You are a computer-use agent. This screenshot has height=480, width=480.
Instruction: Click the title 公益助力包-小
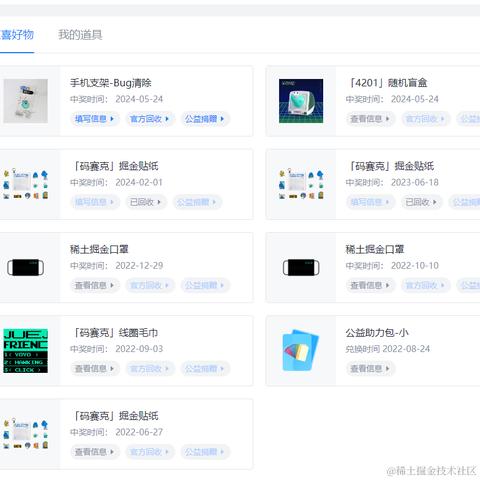pos(377,333)
